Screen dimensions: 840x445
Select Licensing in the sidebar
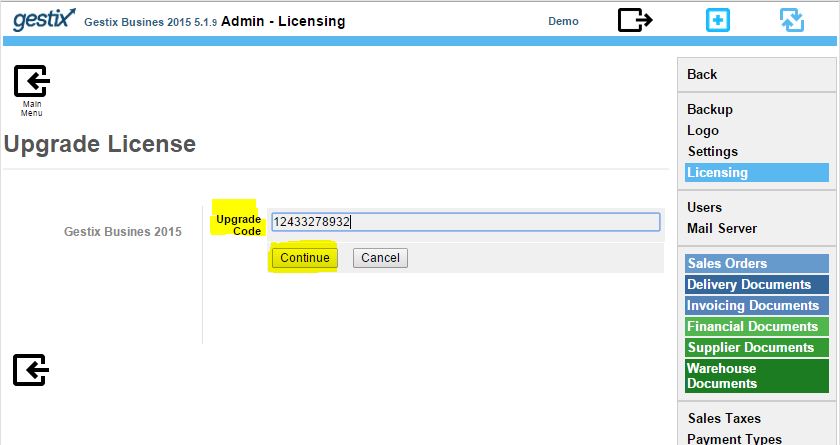point(756,172)
